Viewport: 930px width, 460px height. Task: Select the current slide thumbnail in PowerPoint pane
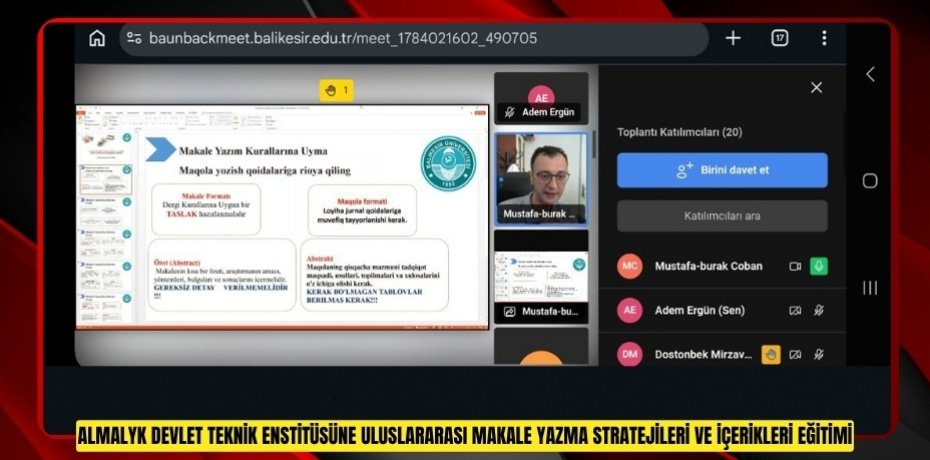[106, 180]
